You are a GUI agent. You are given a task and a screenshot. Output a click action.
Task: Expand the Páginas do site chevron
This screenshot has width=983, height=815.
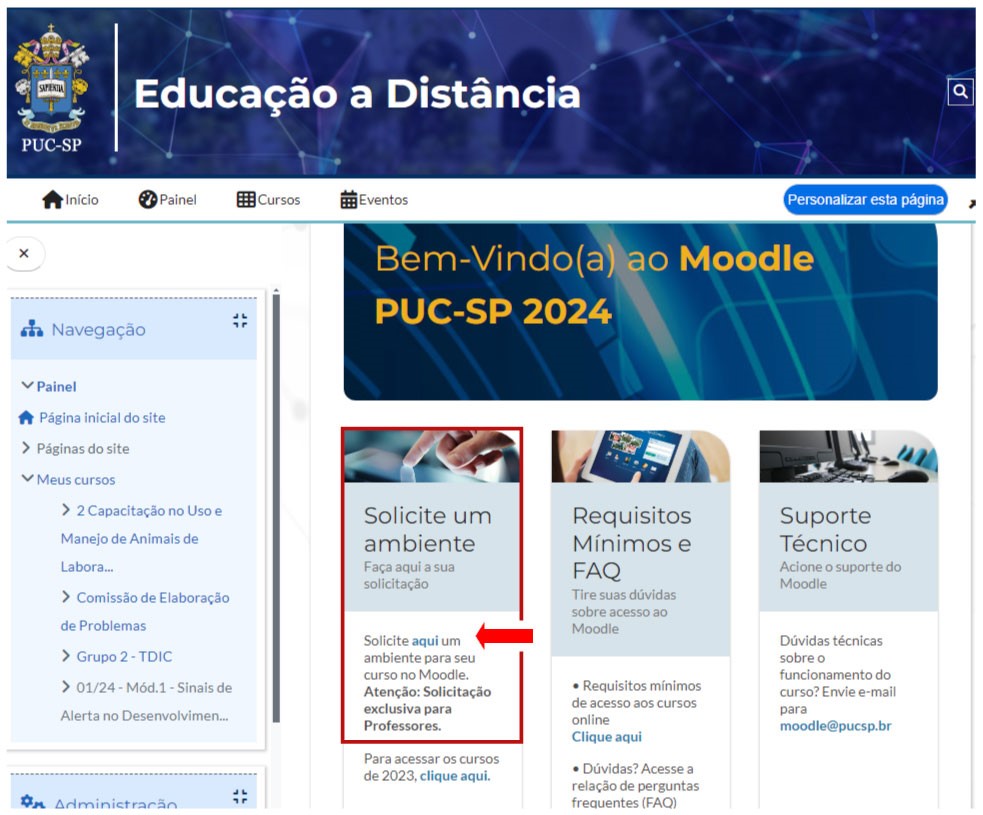click(26, 448)
